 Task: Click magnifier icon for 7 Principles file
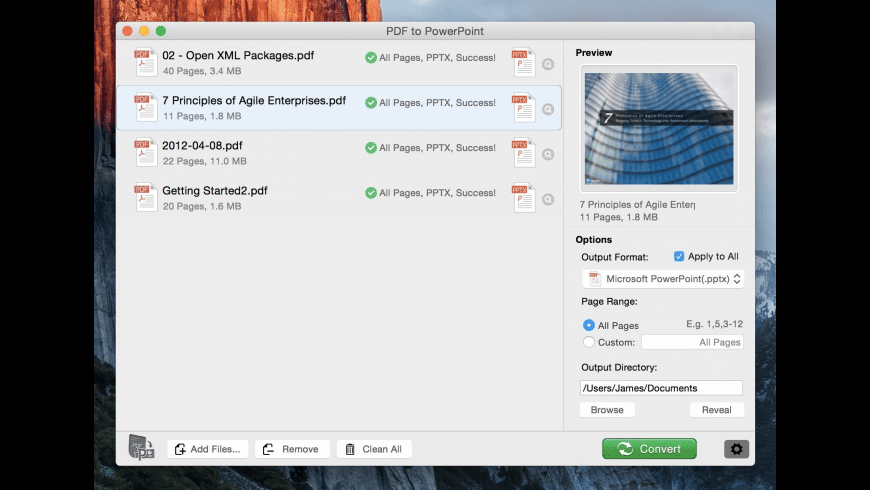click(x=548, y=109)
